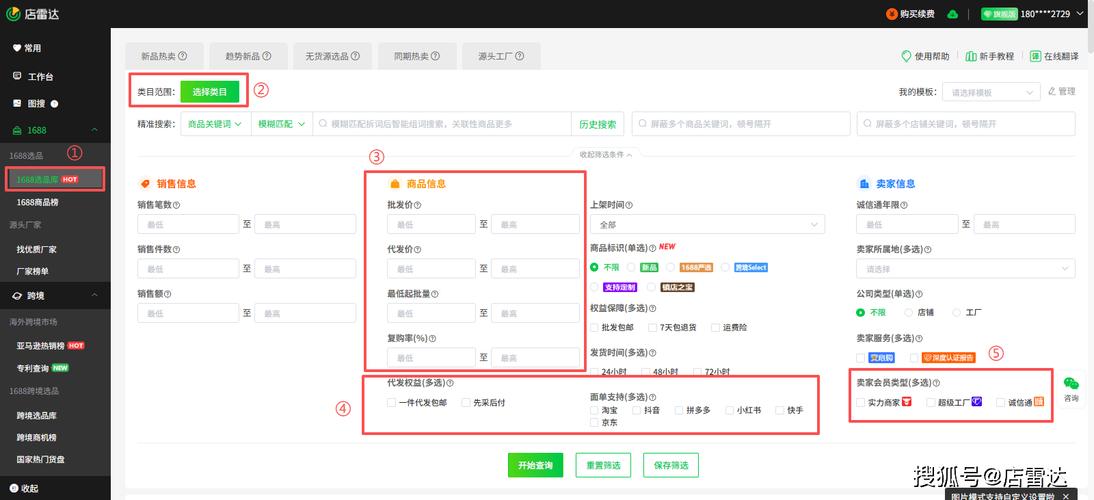Collapse the 1688 sidebar section
The width and height of the screenshot is (1094, 500).
pos(94,130)
